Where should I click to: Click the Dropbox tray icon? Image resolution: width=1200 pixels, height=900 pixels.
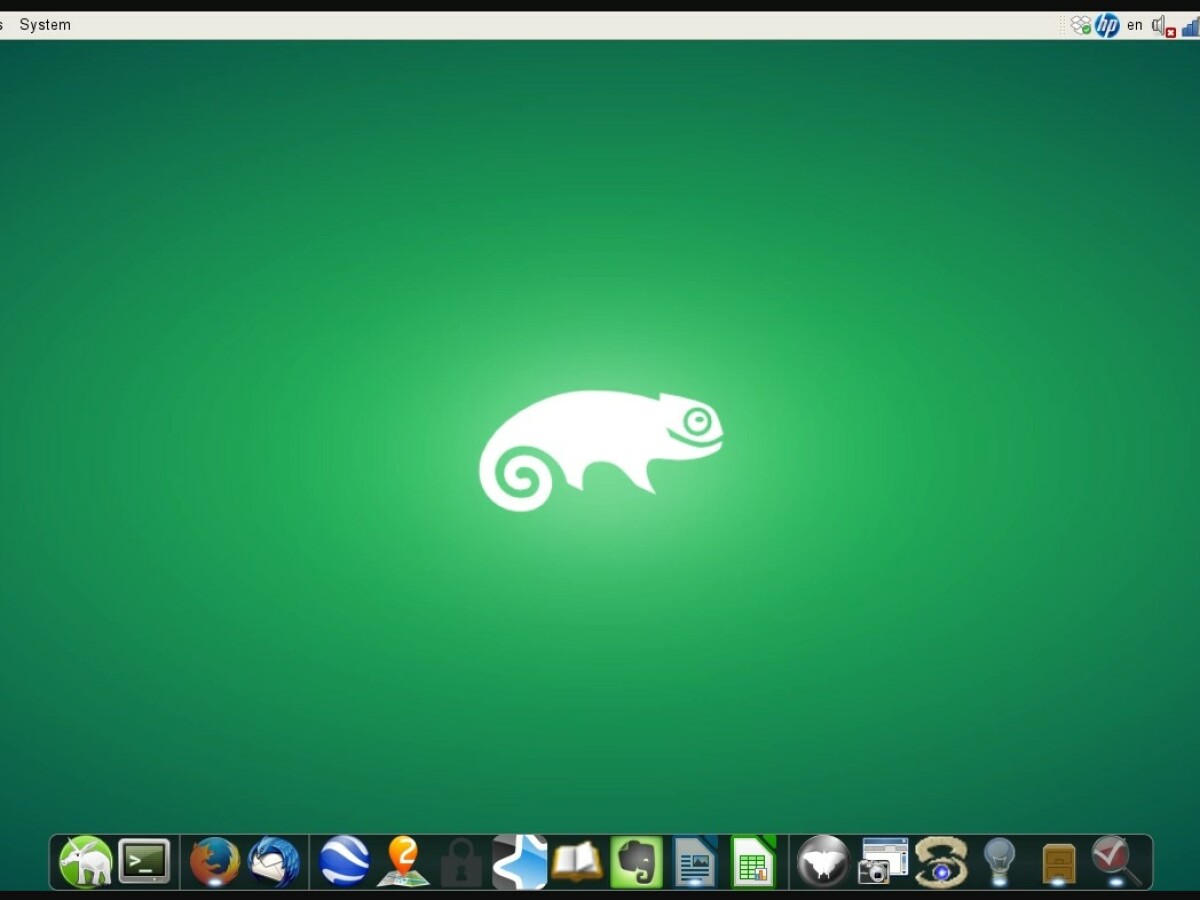pos(1081,25)
